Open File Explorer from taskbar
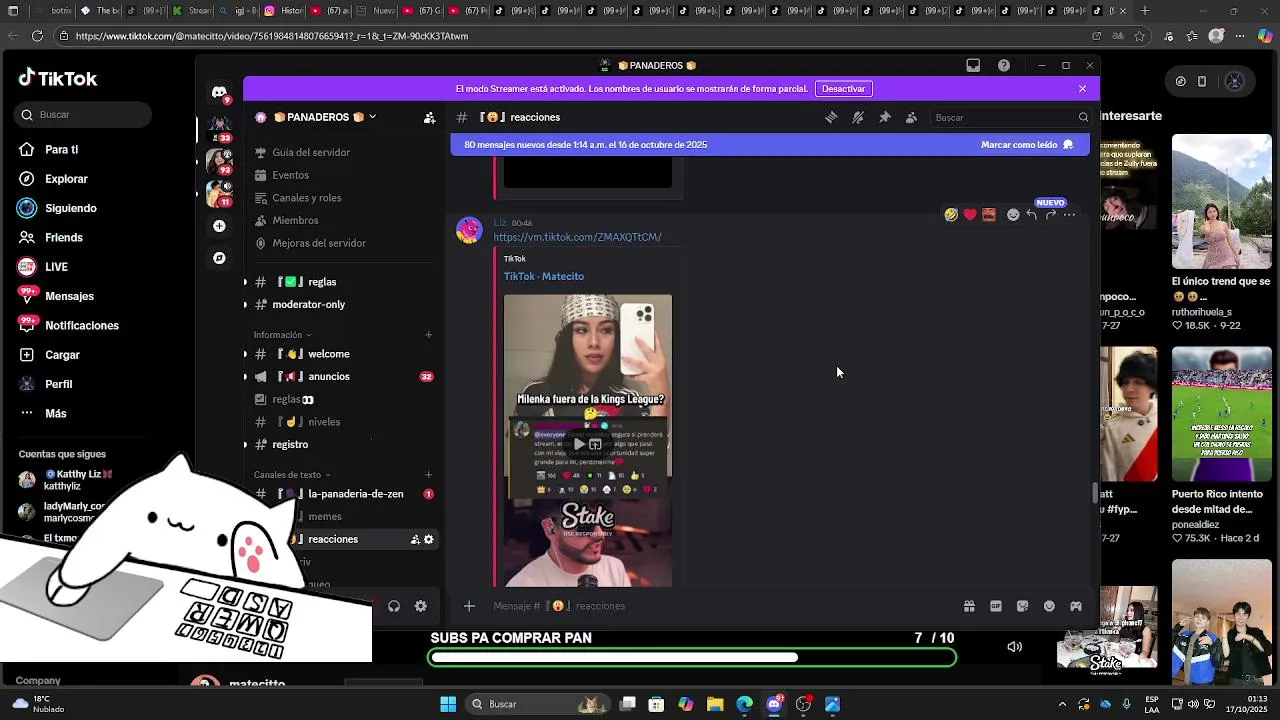The image size is (1280, 720). (x=715, y=704)
